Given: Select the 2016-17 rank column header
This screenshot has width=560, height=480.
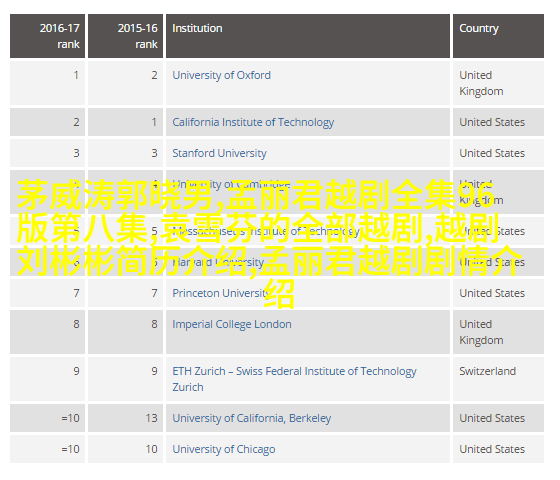Looking at the screenshot, I should point(48,36).
